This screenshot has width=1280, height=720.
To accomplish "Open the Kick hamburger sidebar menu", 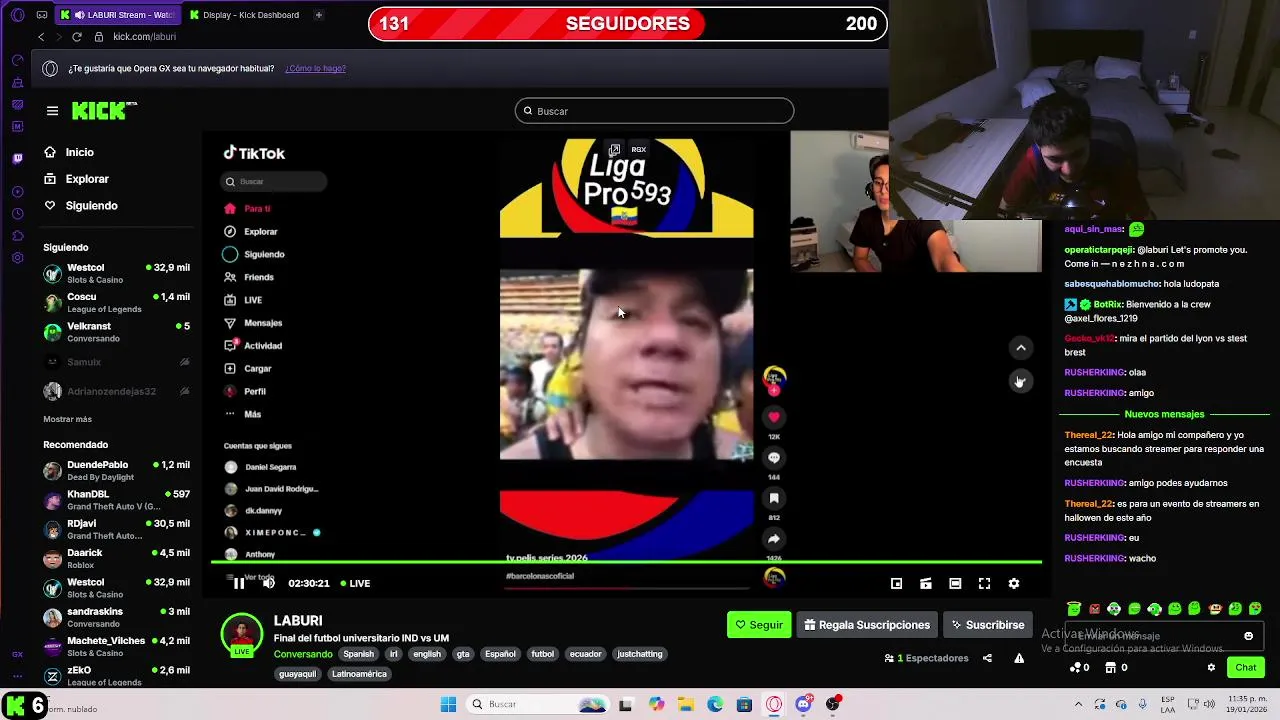I will (52, 111).
